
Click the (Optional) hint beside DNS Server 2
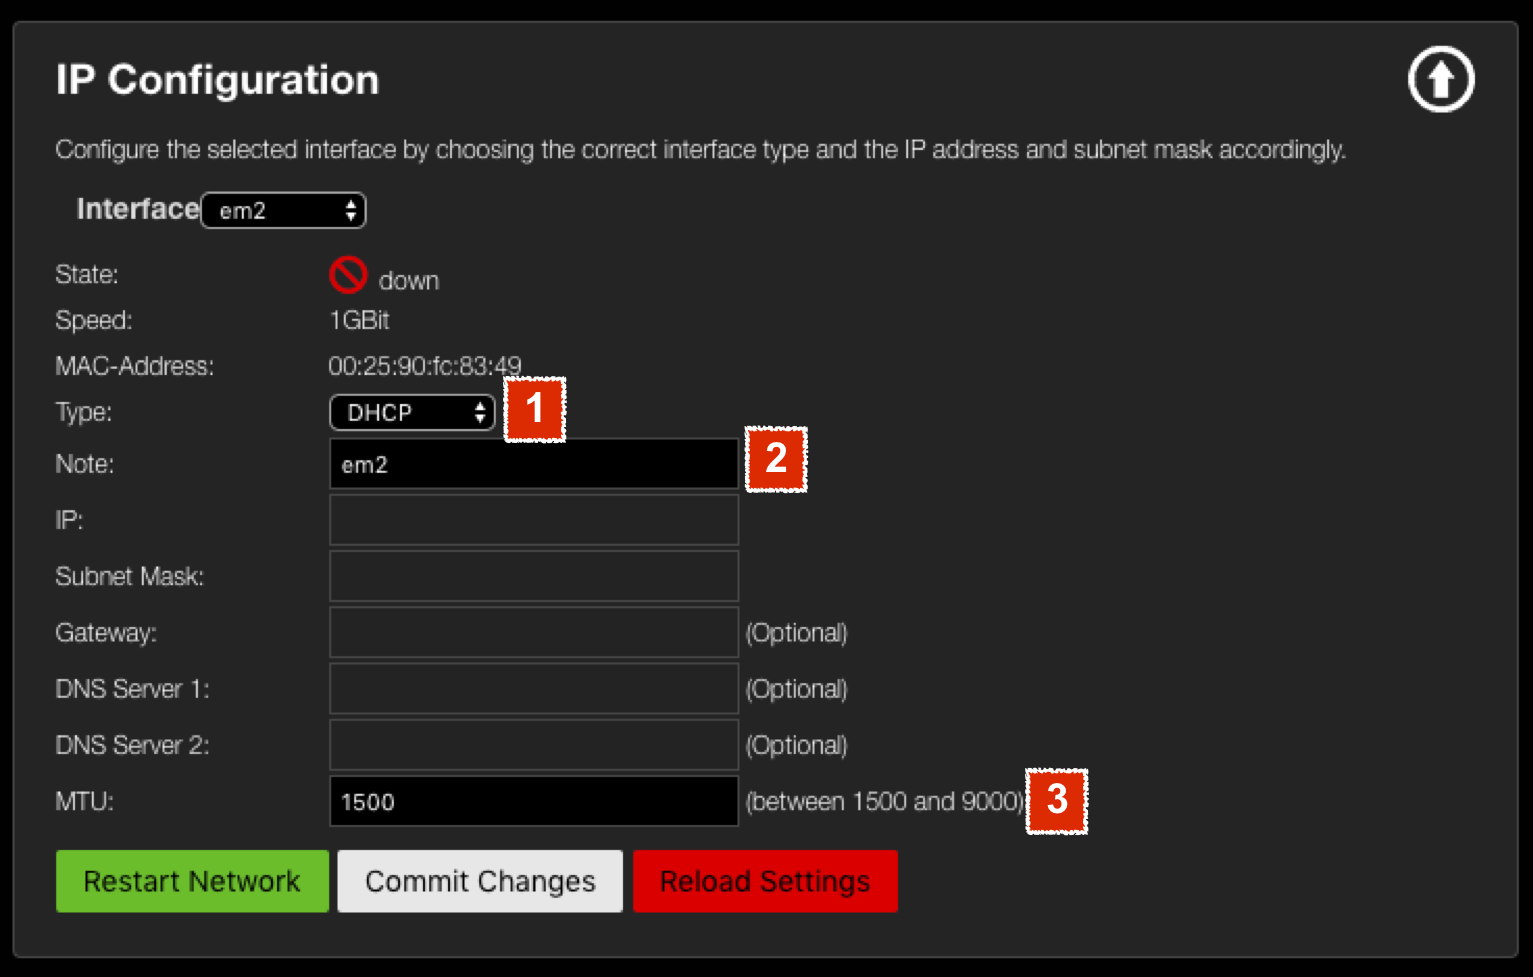pos(797,745)
